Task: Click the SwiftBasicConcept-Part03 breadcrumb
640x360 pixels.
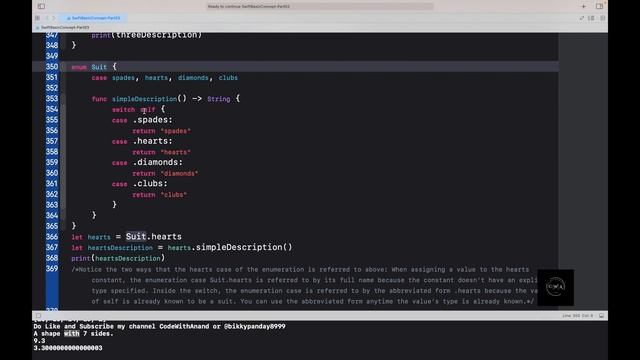Action: pos(64,27)
